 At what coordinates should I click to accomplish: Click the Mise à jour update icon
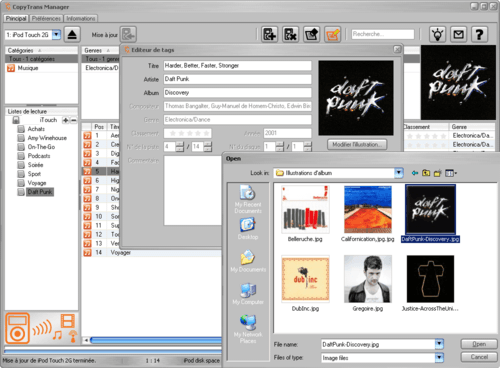(128, 34)
